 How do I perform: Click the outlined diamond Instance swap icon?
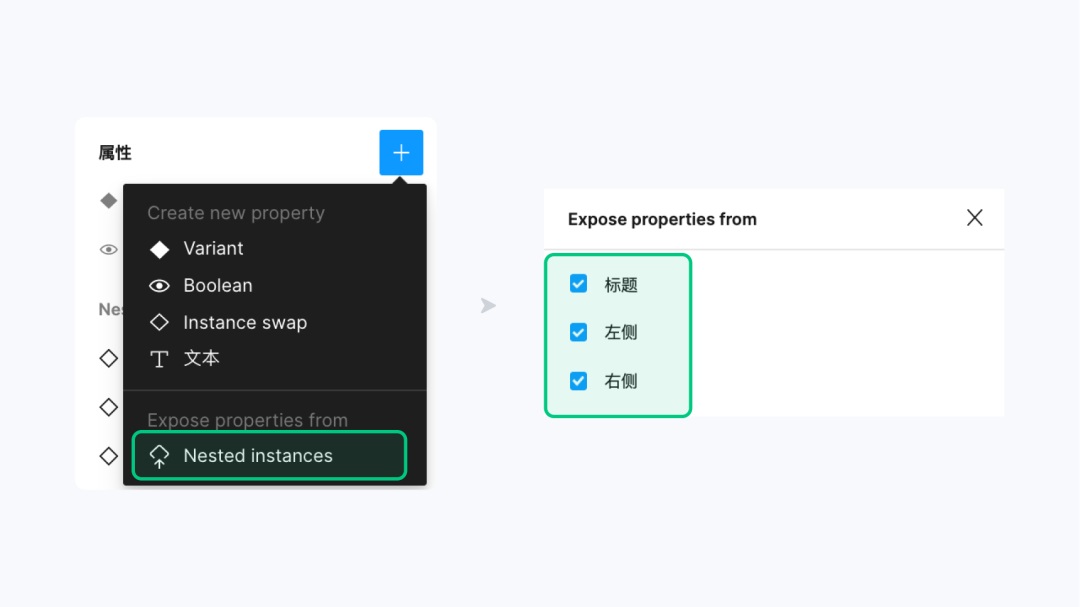(159, 322)
